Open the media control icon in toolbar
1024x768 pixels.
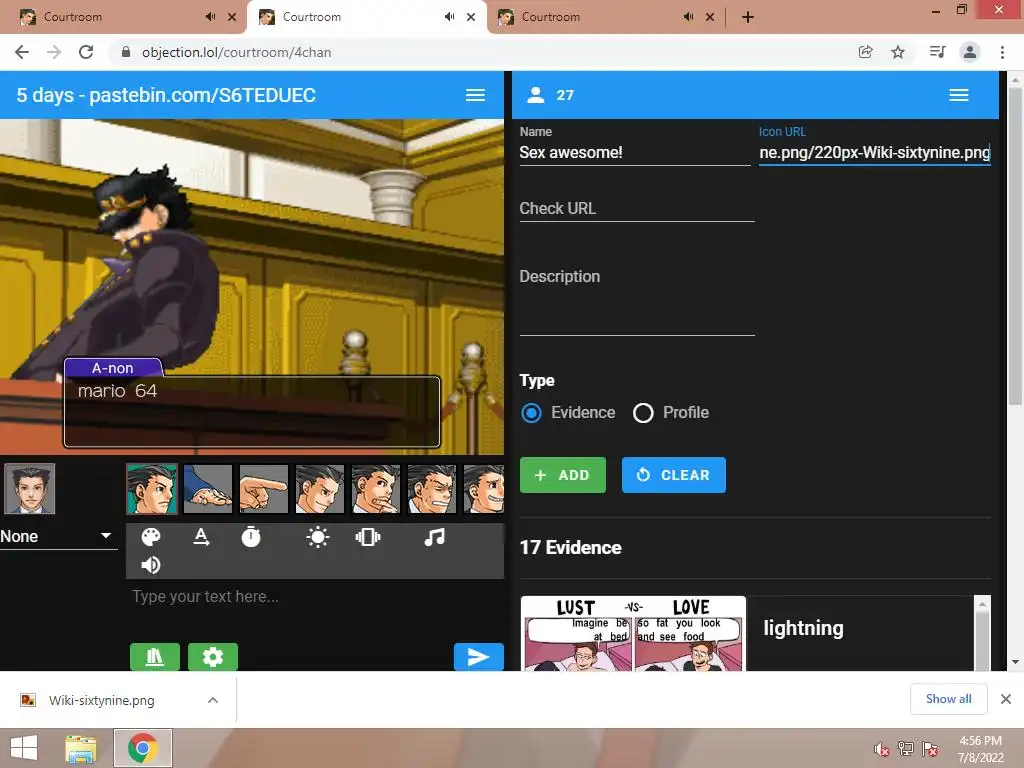(937, 52)
